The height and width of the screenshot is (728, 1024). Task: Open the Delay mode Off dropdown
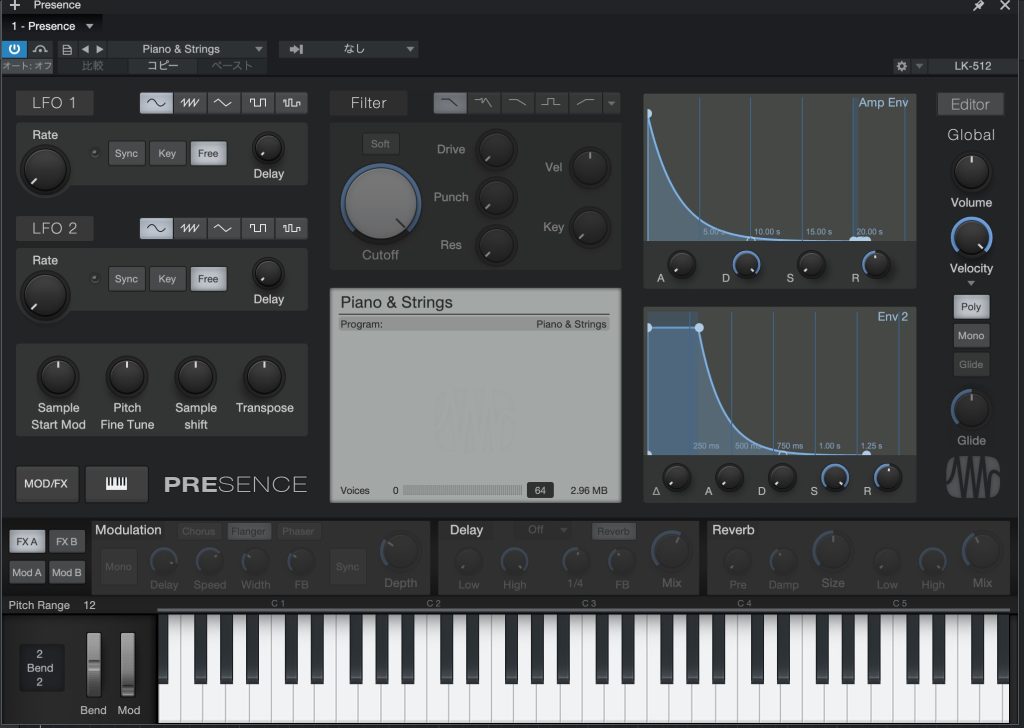(x=547, y=530)
